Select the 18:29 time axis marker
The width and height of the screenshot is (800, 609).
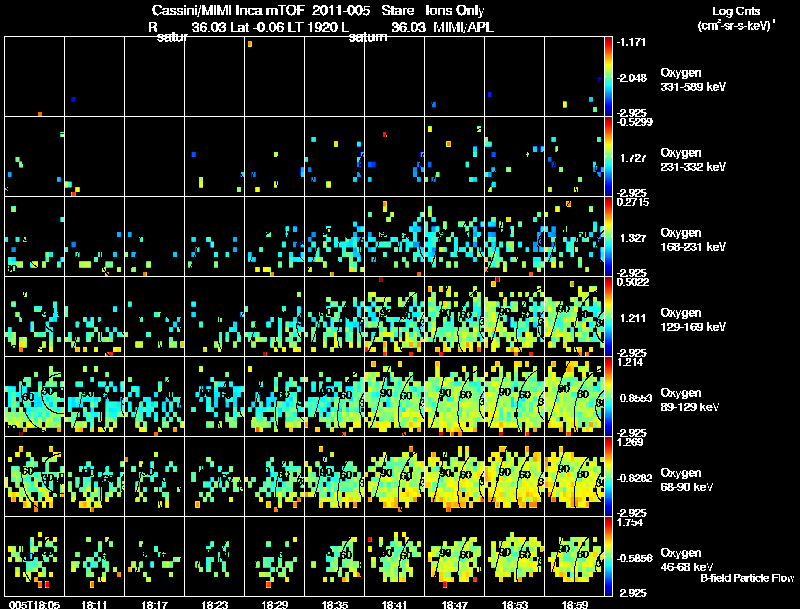pyautogui.click(x=274, y=605)
